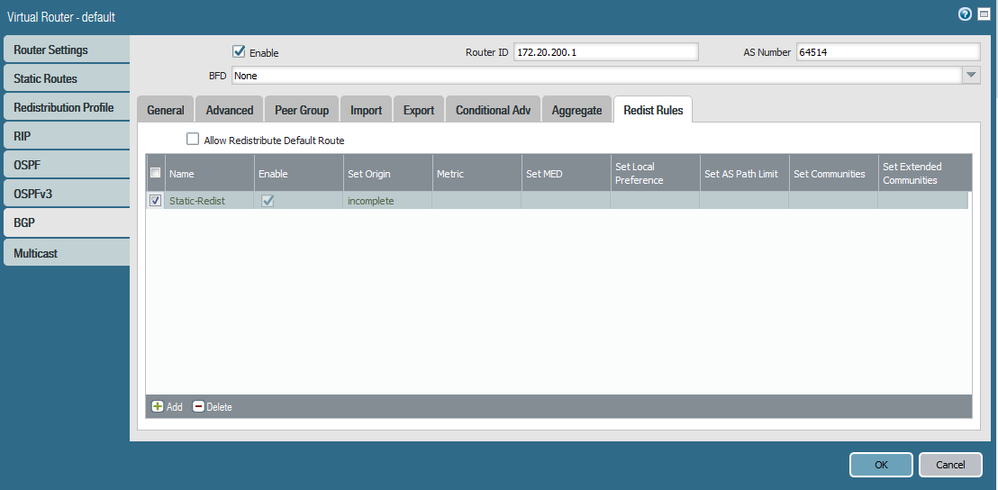Select OSPFv3 in the sidebar
Screen dimensions: 998x490
tap(67, 195)
